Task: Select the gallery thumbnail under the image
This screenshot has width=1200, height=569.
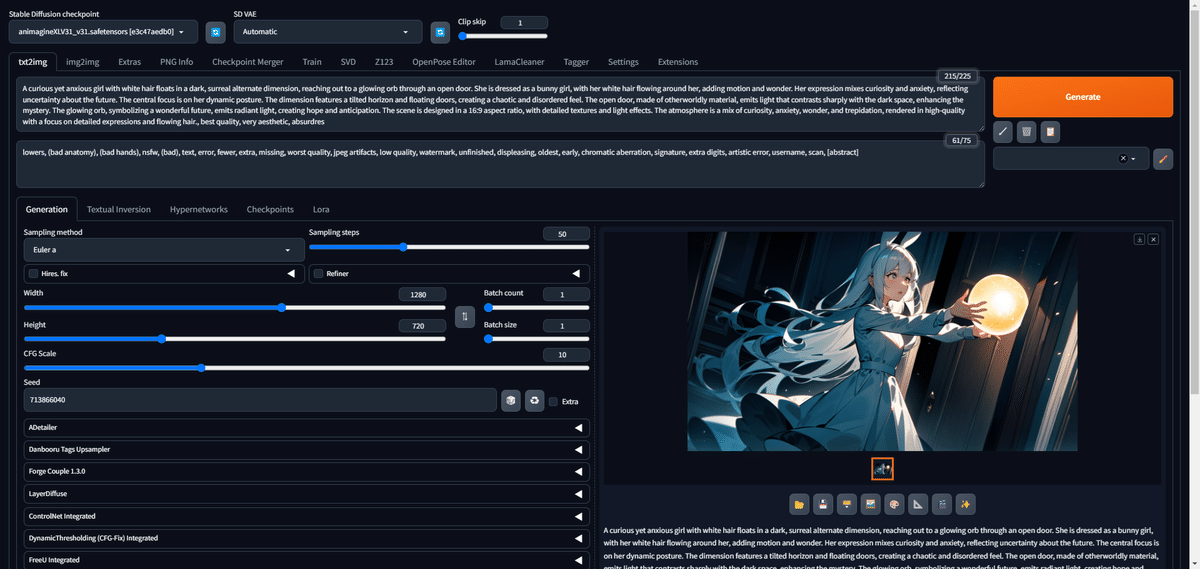Action: pyautogui.click(x=882, y=468)
